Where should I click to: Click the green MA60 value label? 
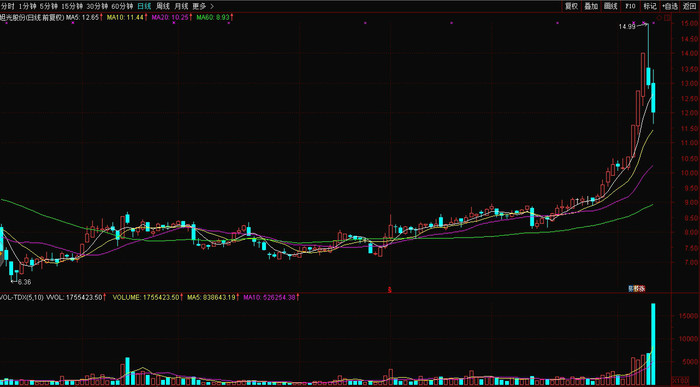[x=215, y=17]
